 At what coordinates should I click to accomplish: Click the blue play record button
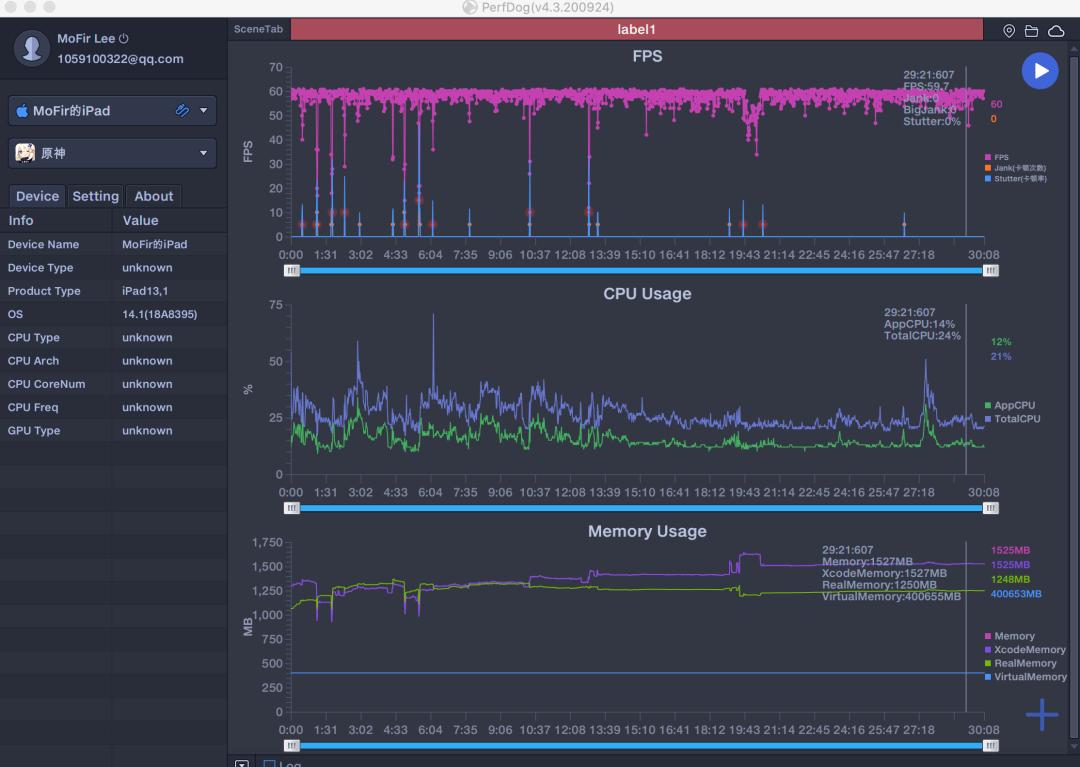click(x=1039, y=71)
